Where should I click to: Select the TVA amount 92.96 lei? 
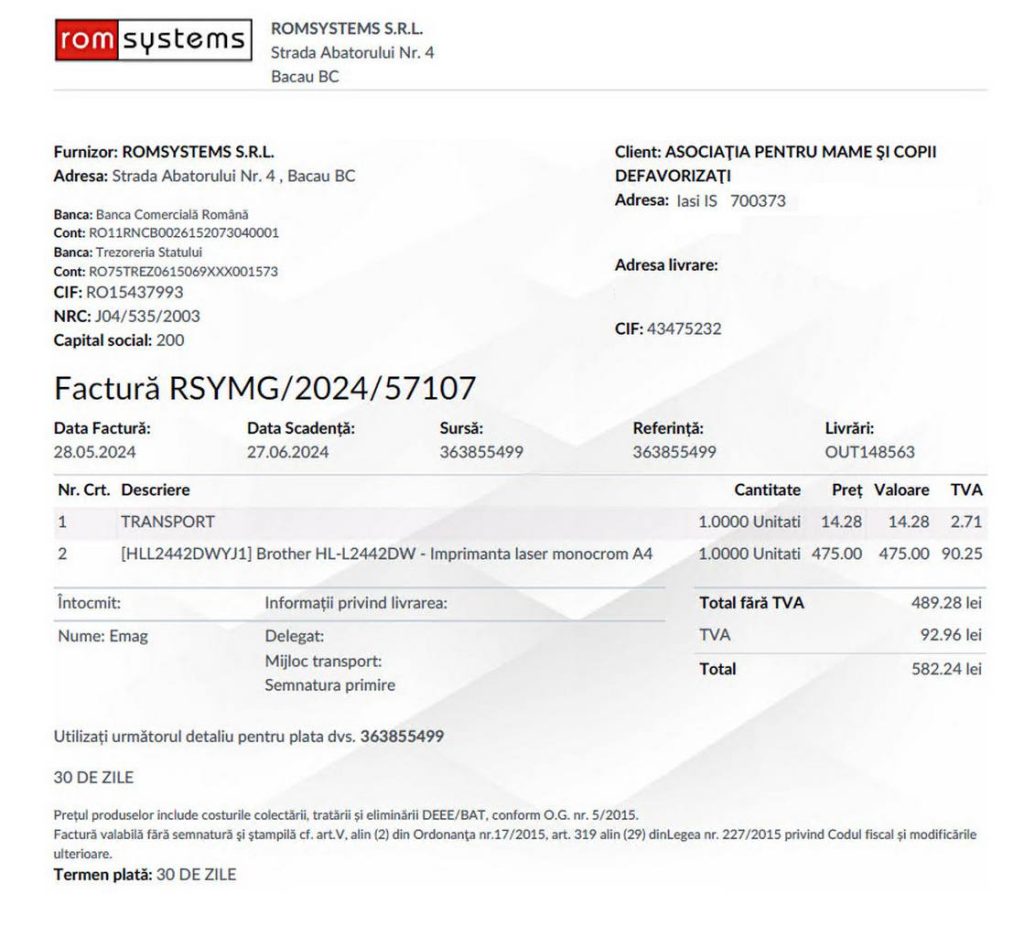(x=950, y=635)
